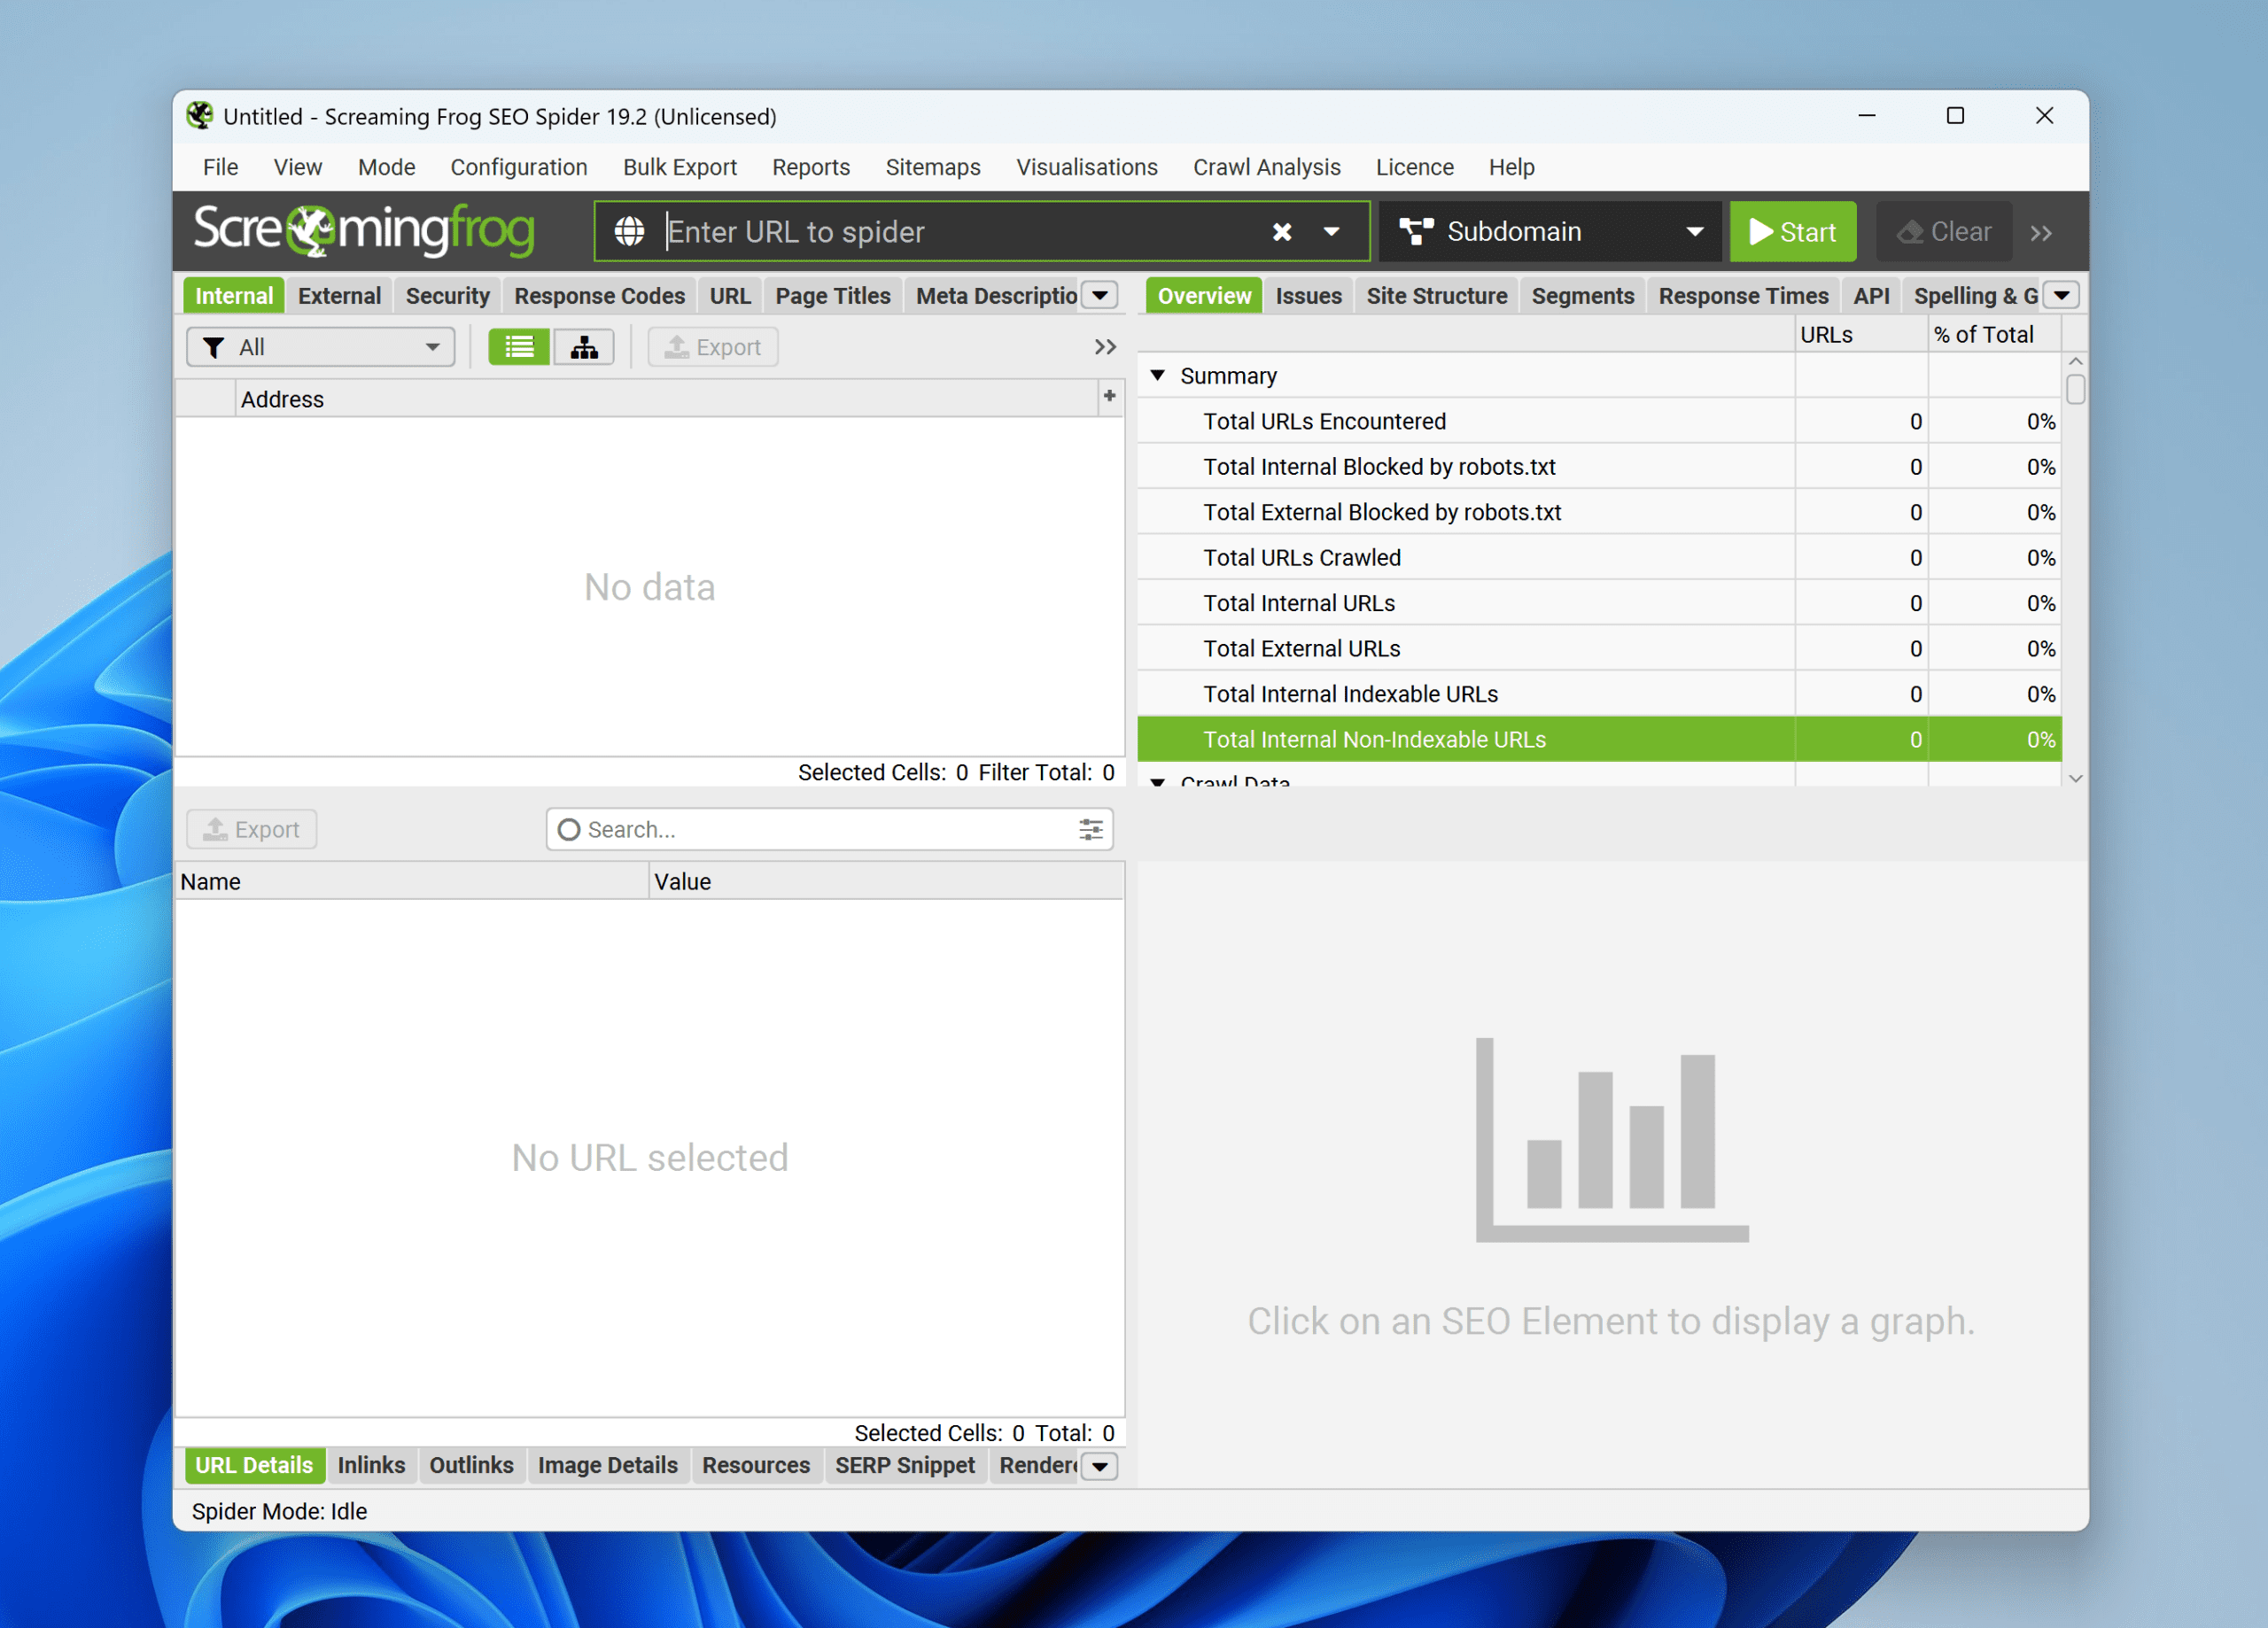Click the globe icon in URL bar
The height and width of the screenshot is (1628, 2268).
[629, 232]
